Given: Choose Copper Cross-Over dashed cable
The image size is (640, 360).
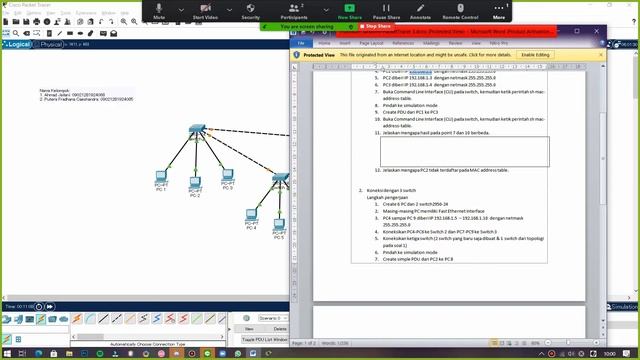Looking at the screenshot, I should pyautogui.click(x=117, y=318).
